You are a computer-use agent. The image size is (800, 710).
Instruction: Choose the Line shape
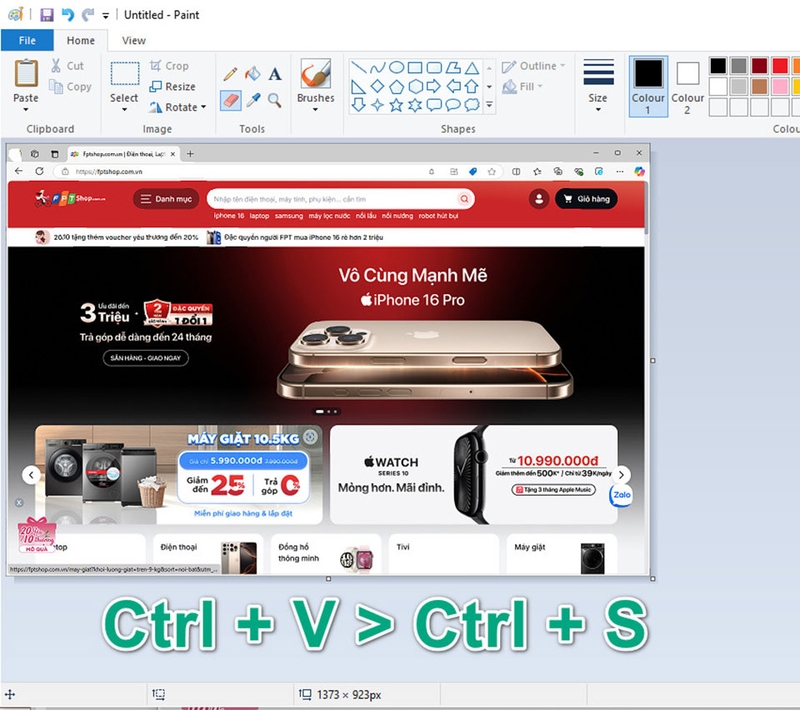[359, 67]
